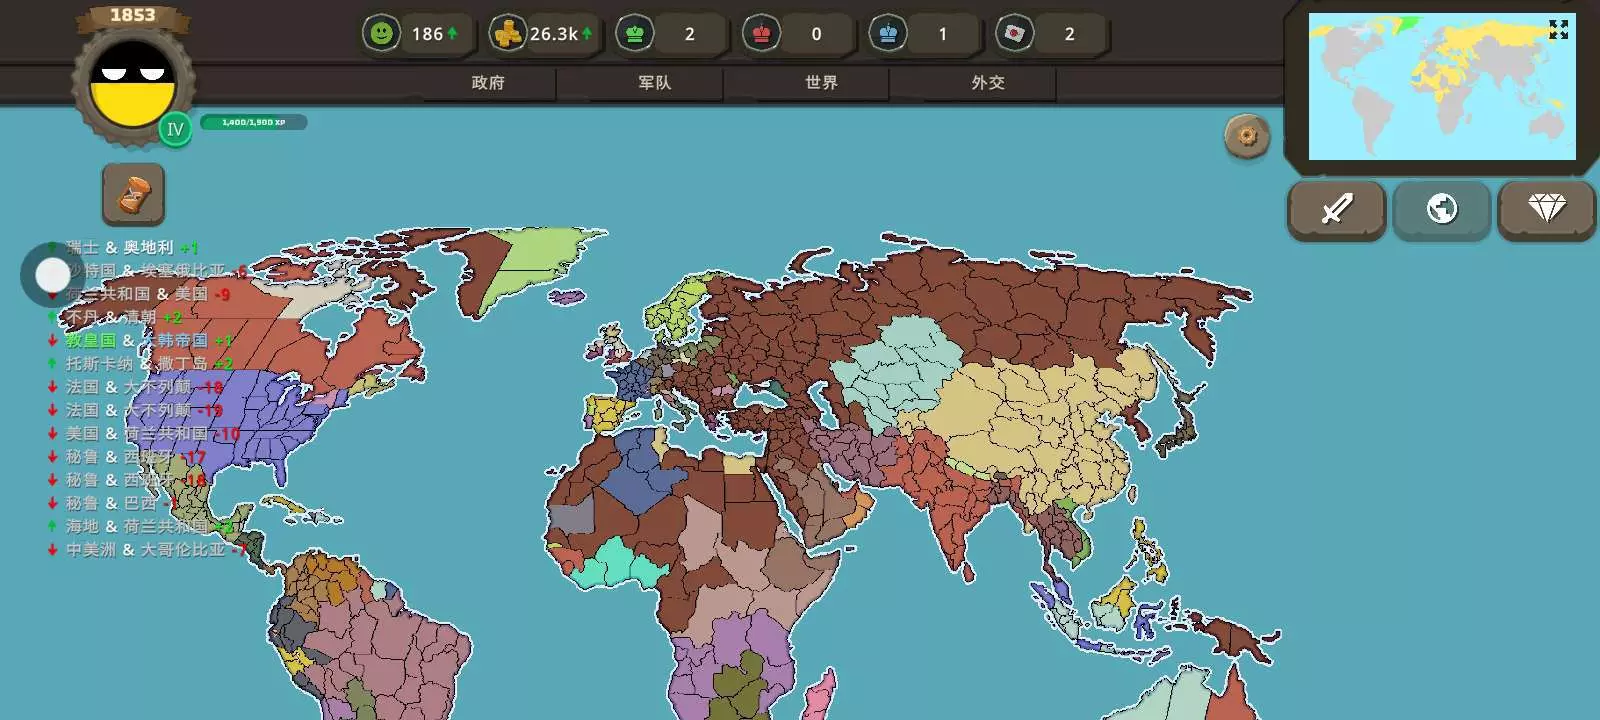Select the 法国 & 大不列颠 -18 entry
The height and width of the screenshot is (720, 1600).
tap(135, 387)
